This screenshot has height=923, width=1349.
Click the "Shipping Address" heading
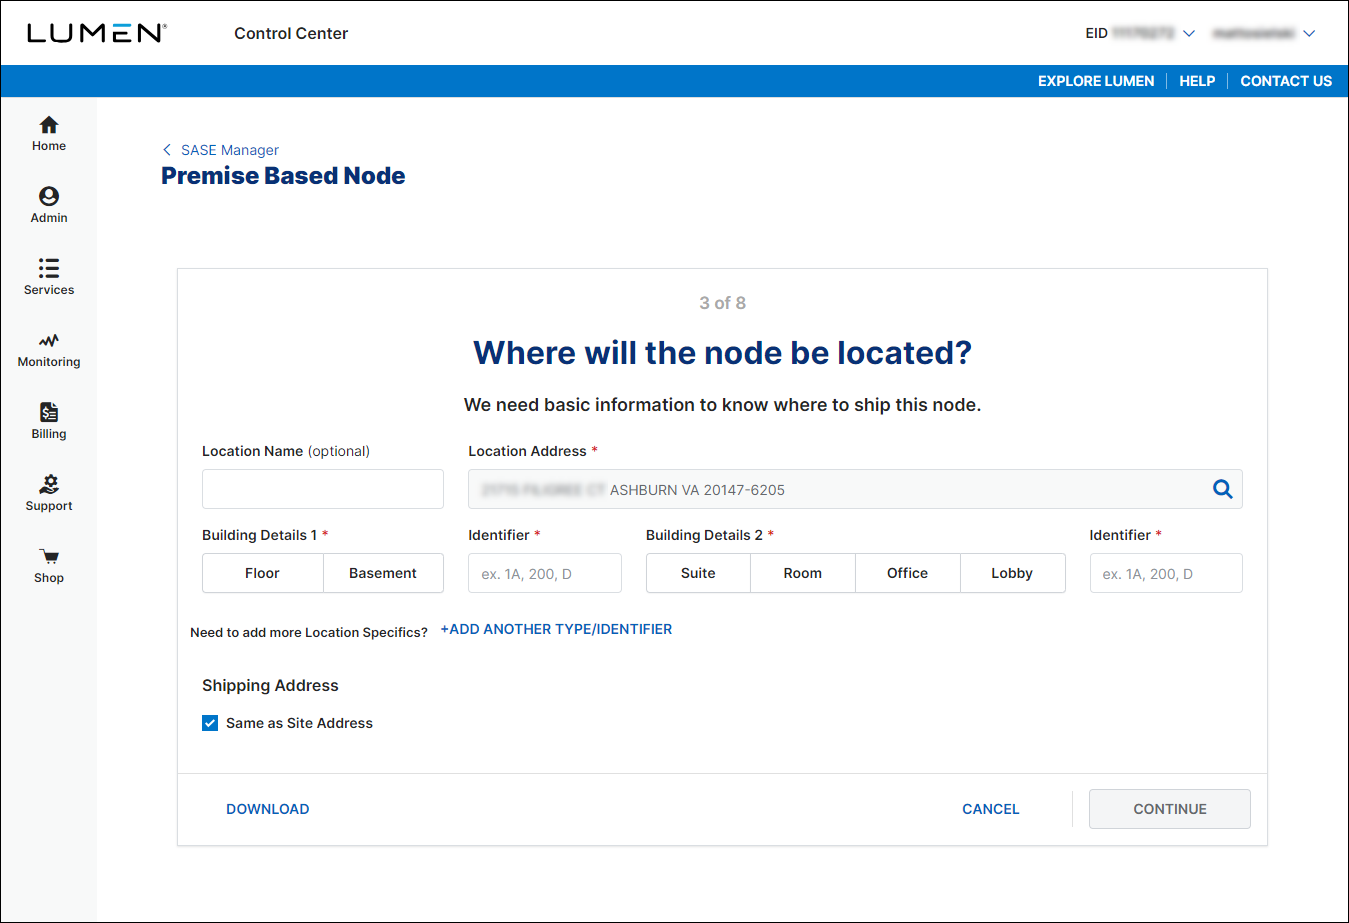270,685
